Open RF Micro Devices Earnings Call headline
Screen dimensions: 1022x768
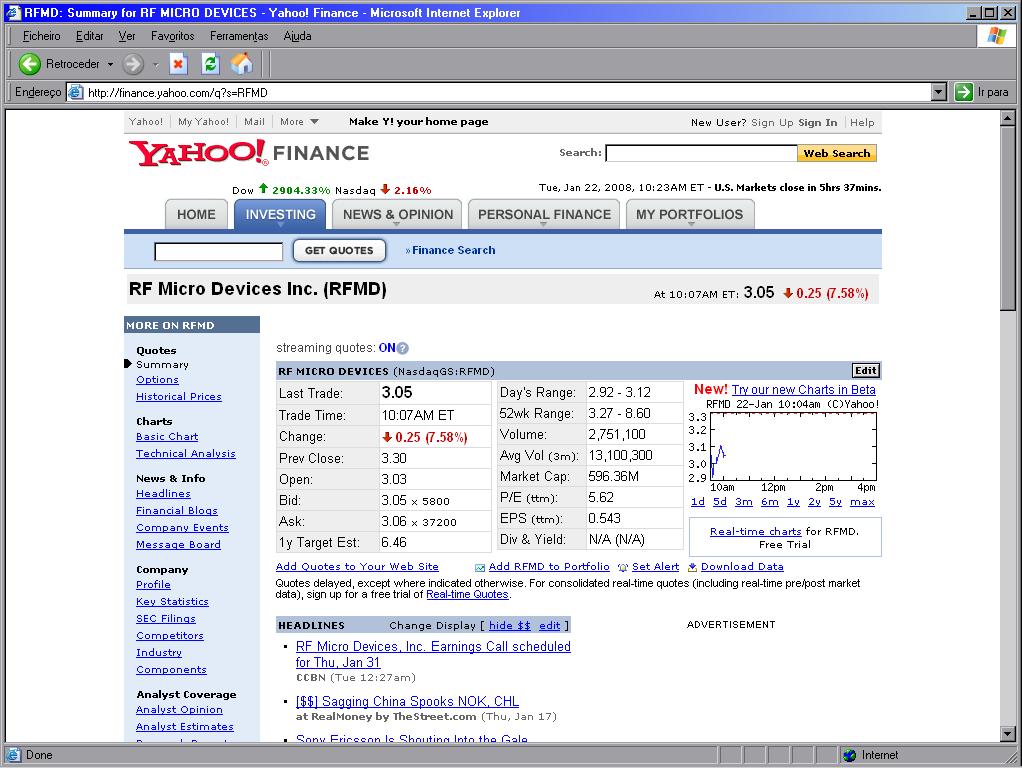433,654
